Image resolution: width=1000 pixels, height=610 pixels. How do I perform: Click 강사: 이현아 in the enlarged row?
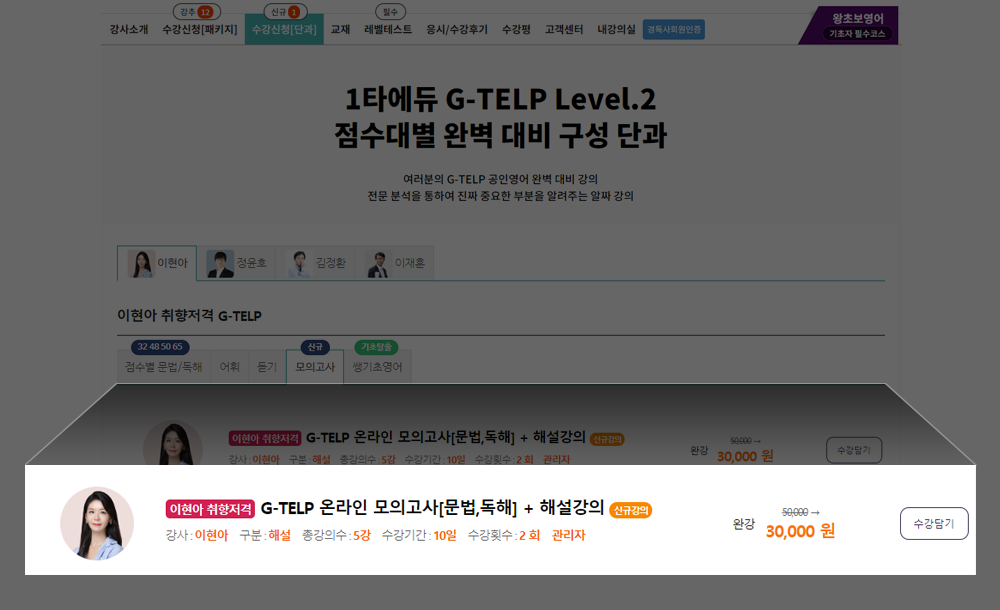coord(196,535)
